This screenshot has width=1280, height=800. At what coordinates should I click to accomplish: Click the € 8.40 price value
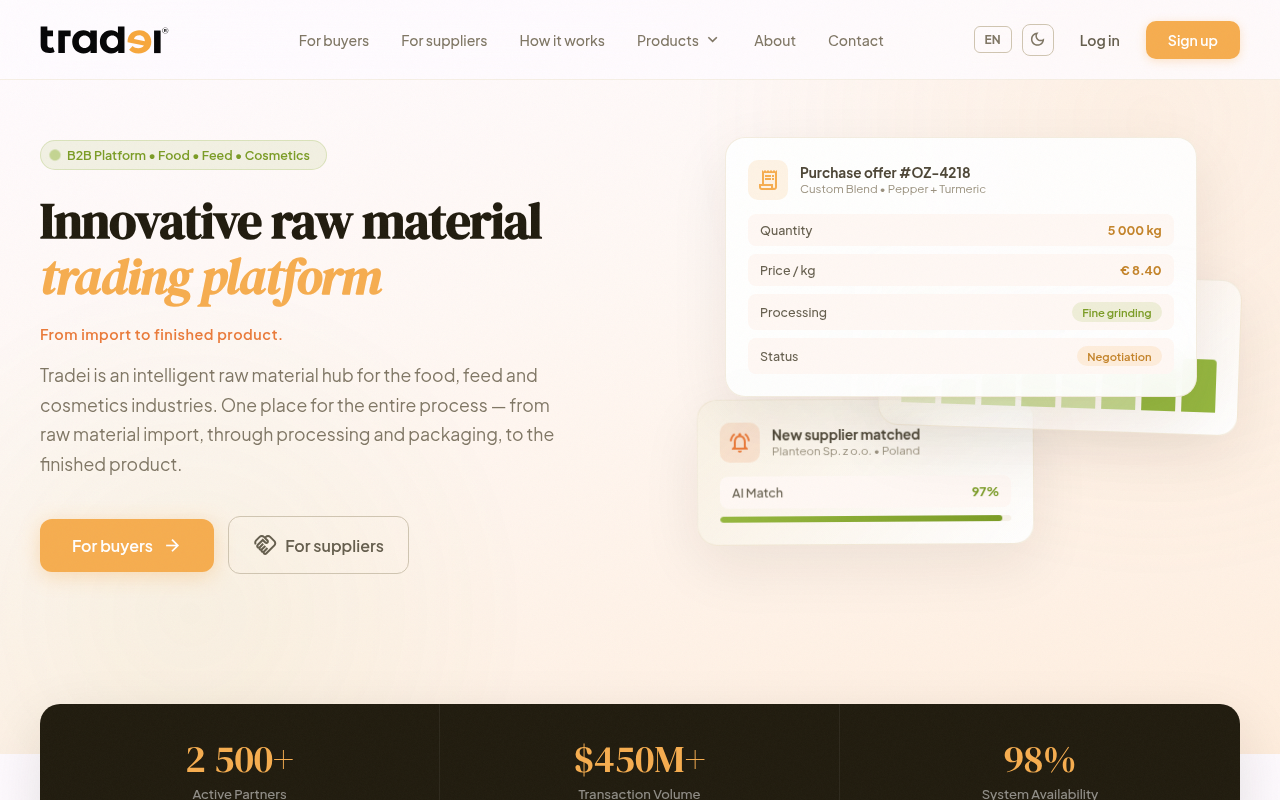pos(1141,270)
